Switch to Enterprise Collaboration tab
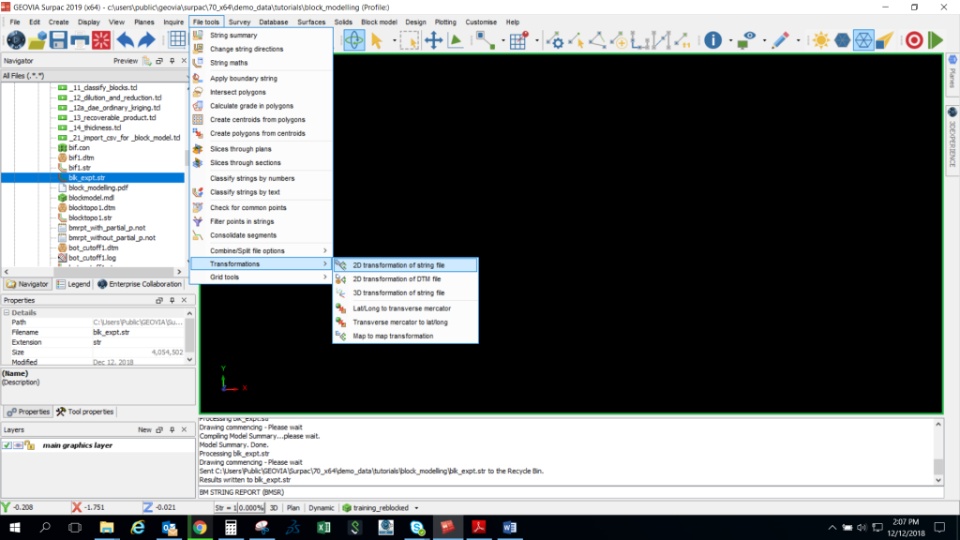The height and width of the screenshot is (540, 960). point(140,284)
